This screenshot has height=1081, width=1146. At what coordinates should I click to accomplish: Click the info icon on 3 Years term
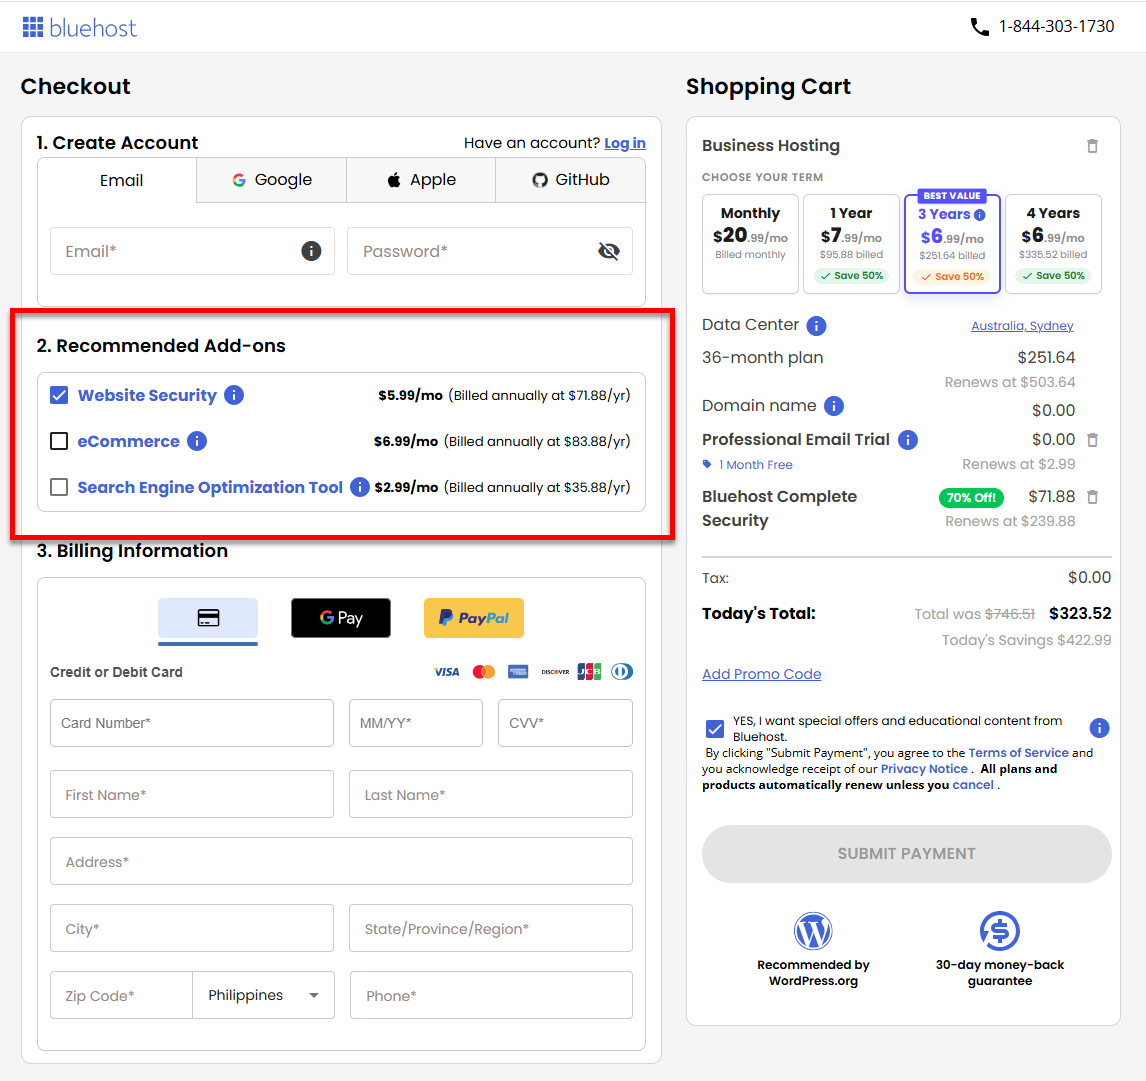pos(980,215)
